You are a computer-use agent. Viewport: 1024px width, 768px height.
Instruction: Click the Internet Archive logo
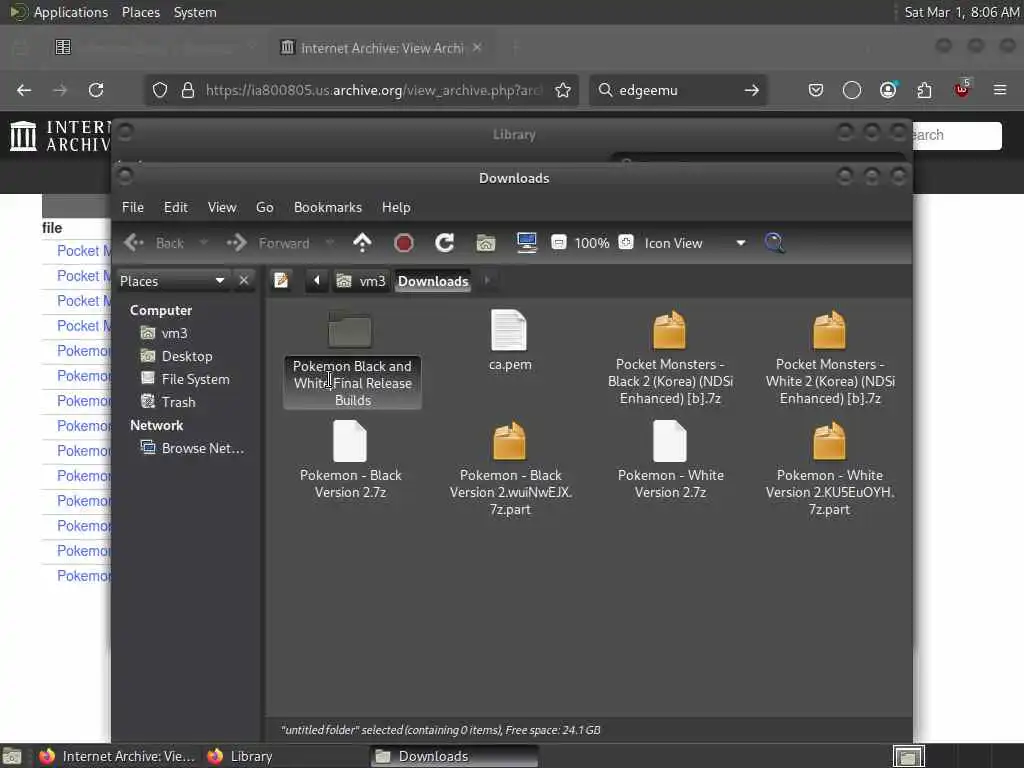[x=61, y=136]
